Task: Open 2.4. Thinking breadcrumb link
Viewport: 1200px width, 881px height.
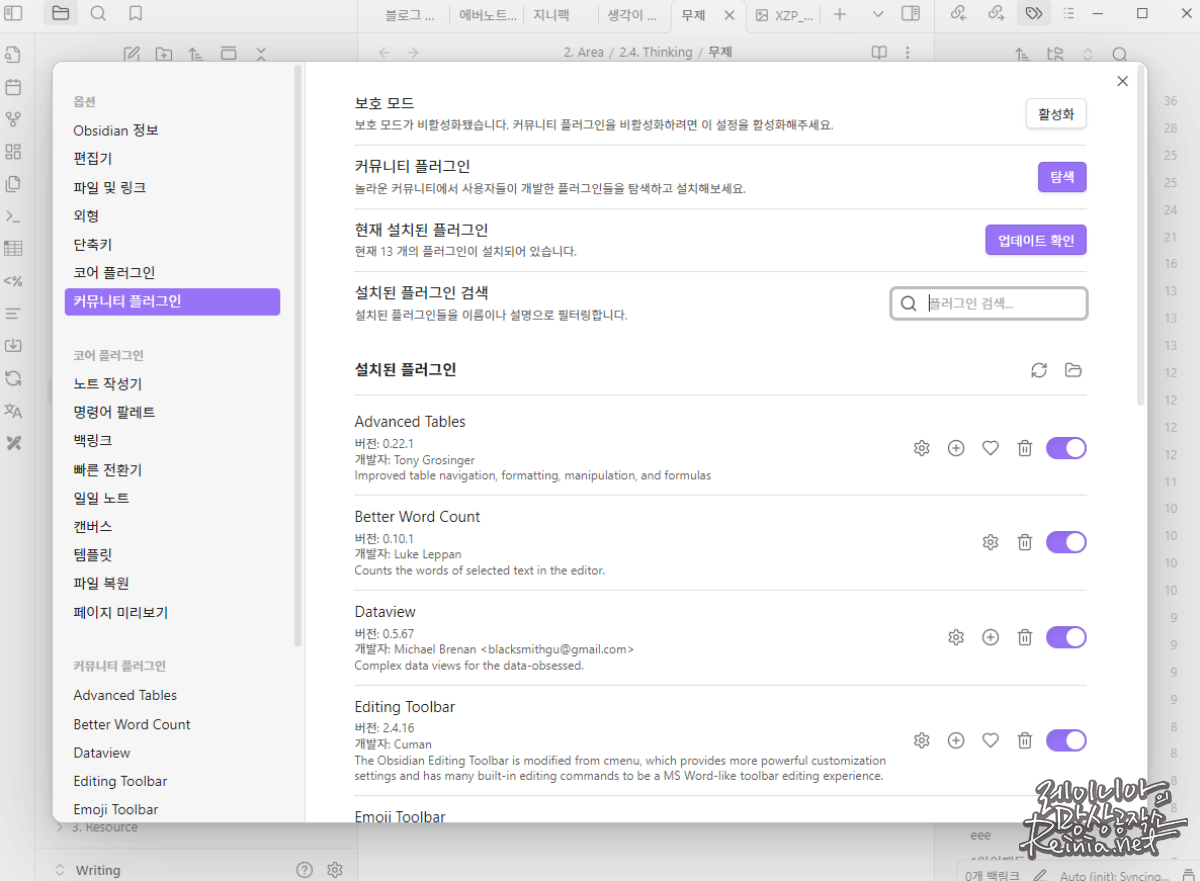Action: click(x=654, y=52)
